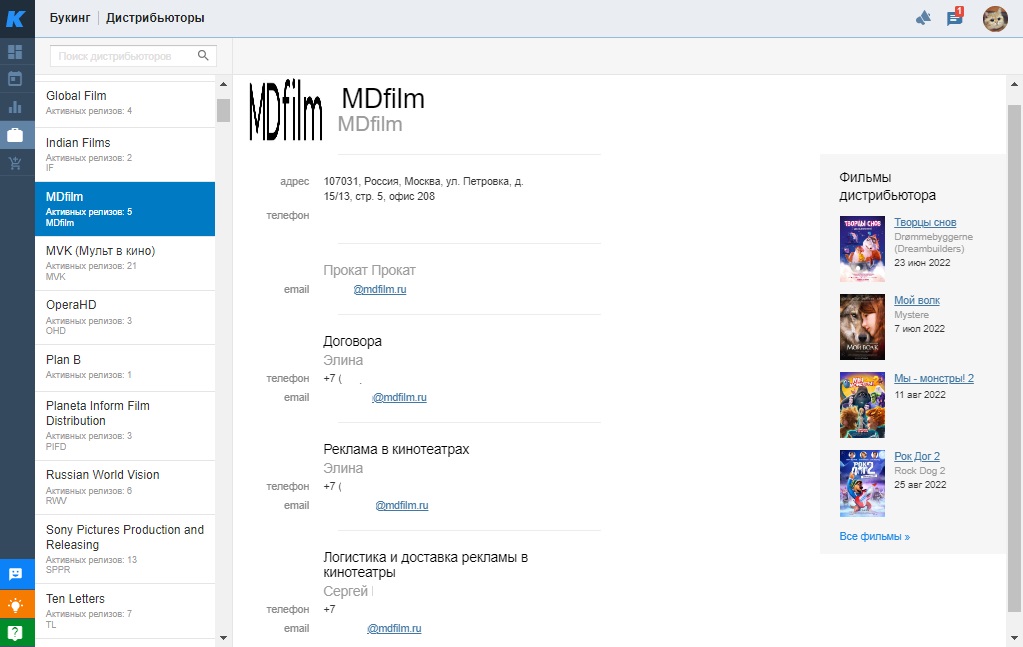Click the distributor list scrollbar thumb
Viewport: 1023px width, 647px height.
tap(223, 110)
